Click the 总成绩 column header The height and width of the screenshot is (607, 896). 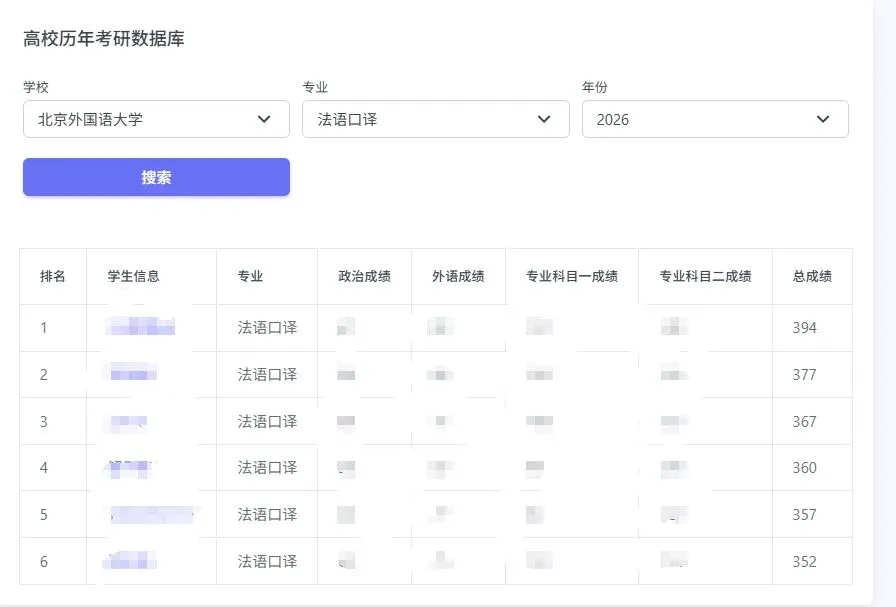pos(812,276)
